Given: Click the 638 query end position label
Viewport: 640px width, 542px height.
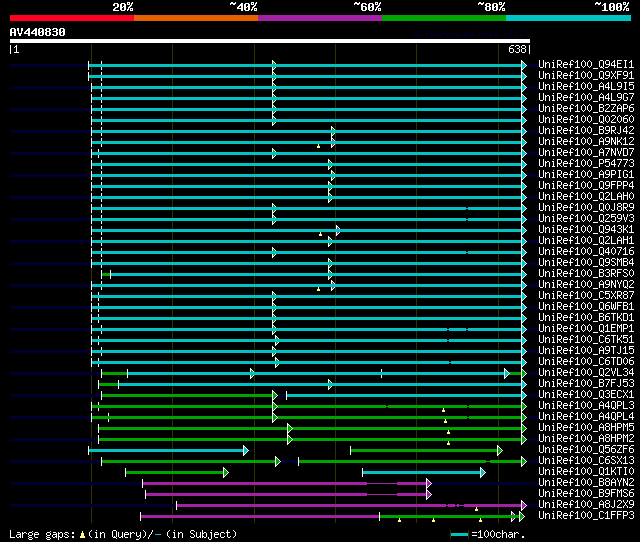Looking at the screenshot, I should (517, 49).
